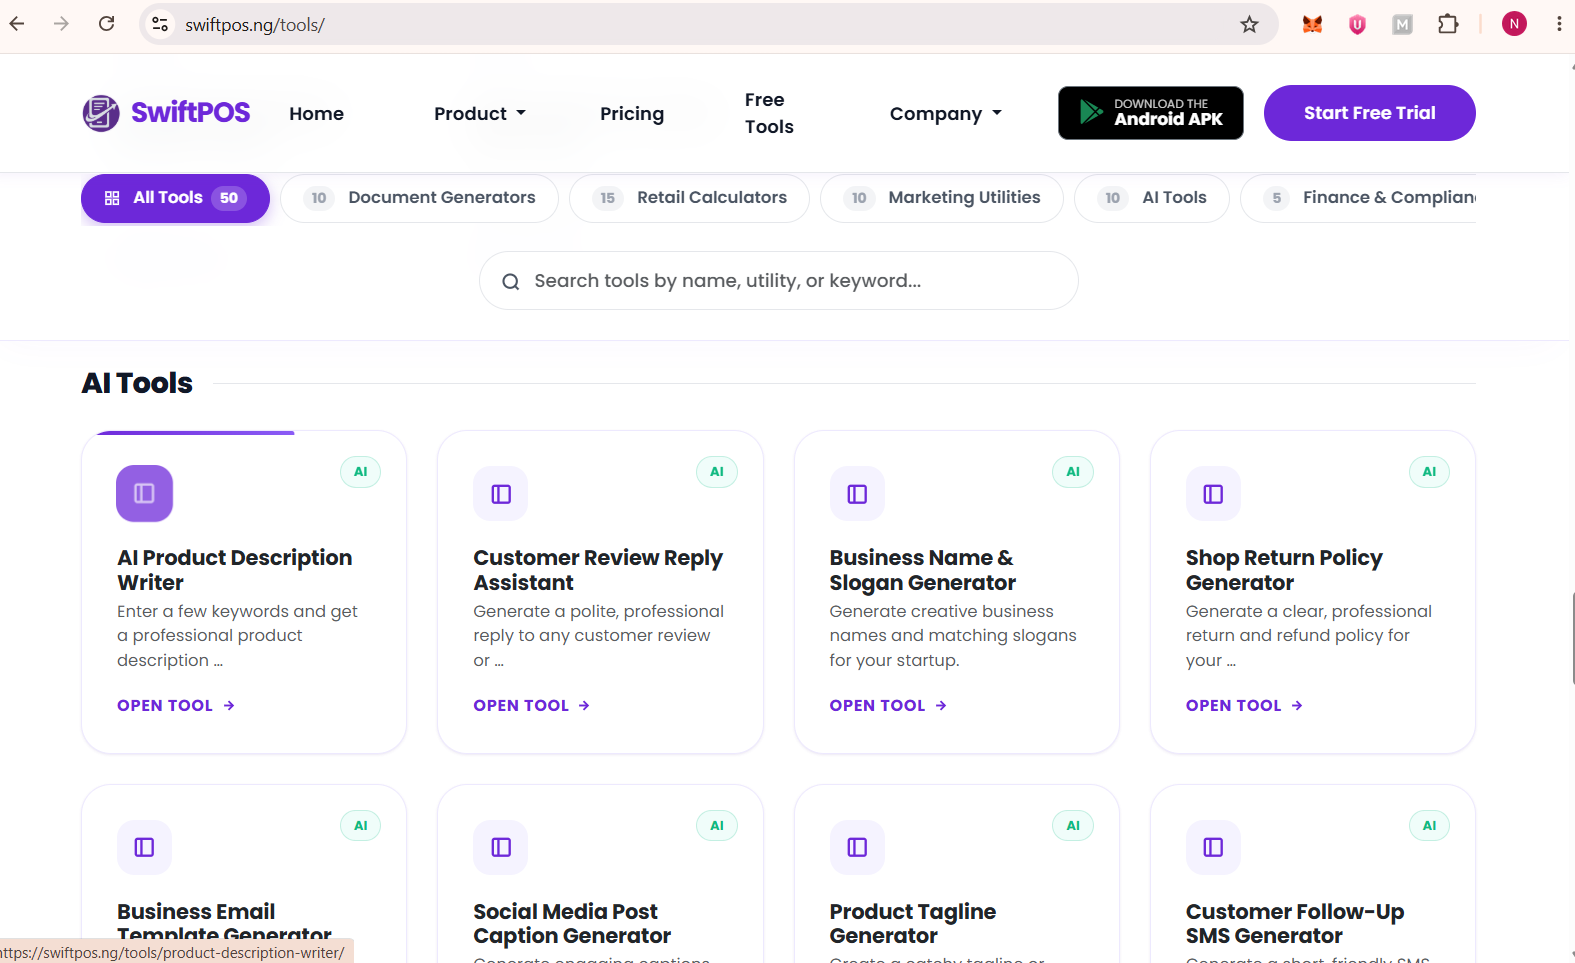Click the SwiftPOS logo

pyautogui.click(x=166, y=113)
